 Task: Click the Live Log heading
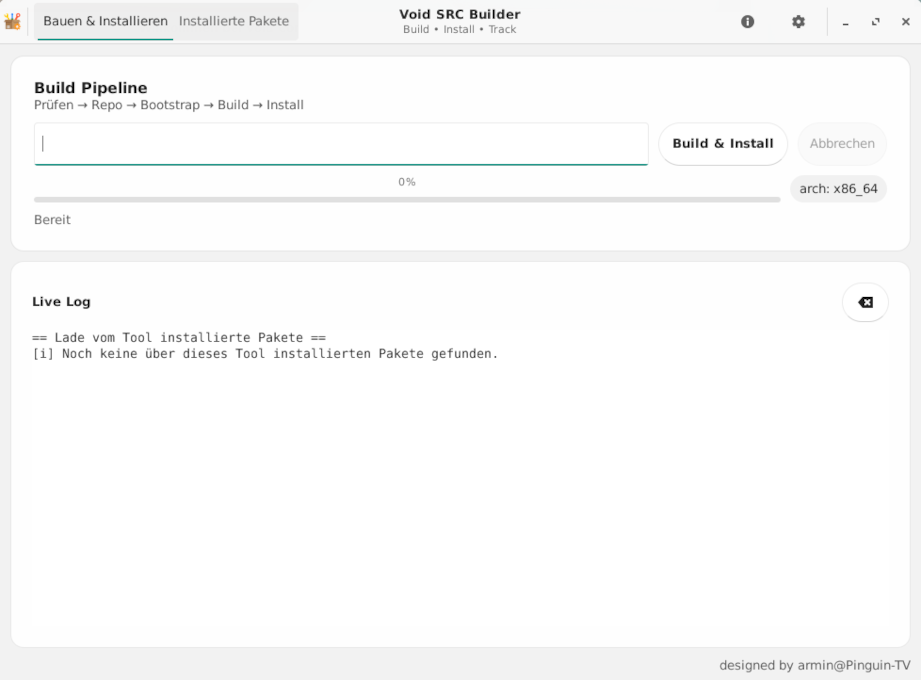coord(61,302)
